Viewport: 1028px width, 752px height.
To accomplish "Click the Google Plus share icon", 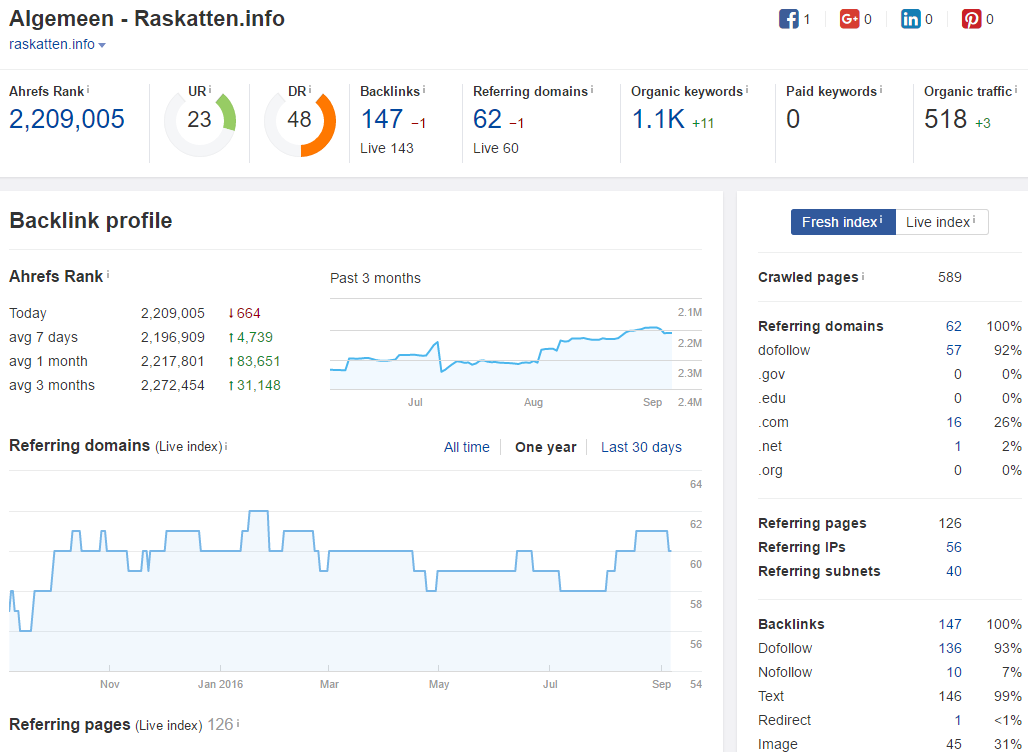I will (x=850, y=19).
